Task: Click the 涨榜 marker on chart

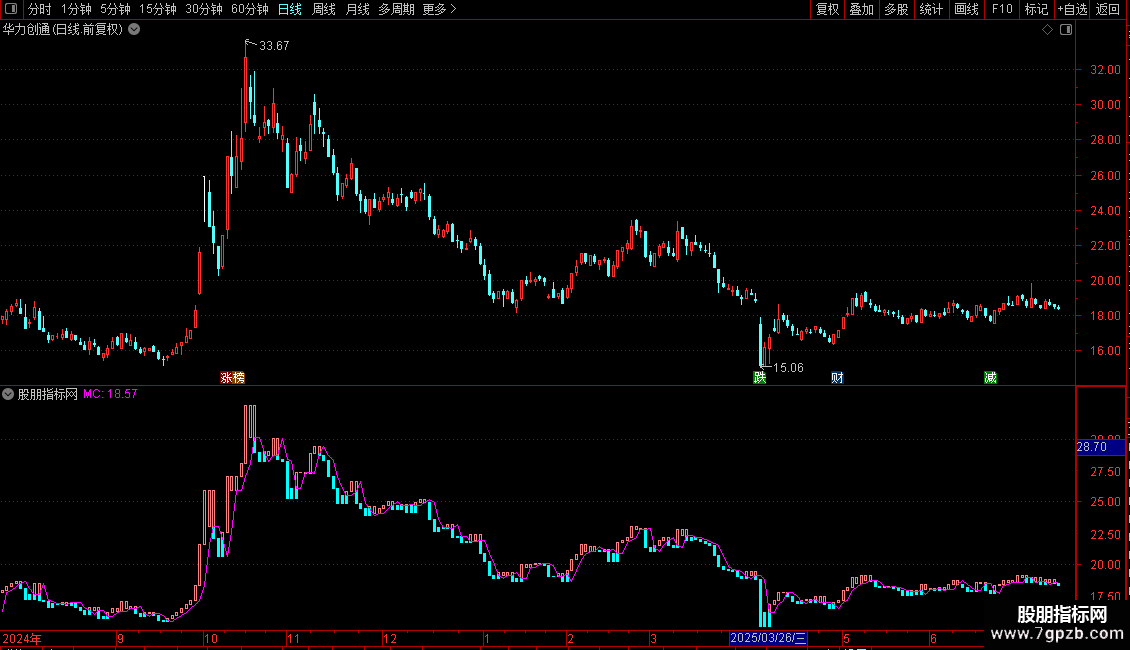Action: point(232,378)
